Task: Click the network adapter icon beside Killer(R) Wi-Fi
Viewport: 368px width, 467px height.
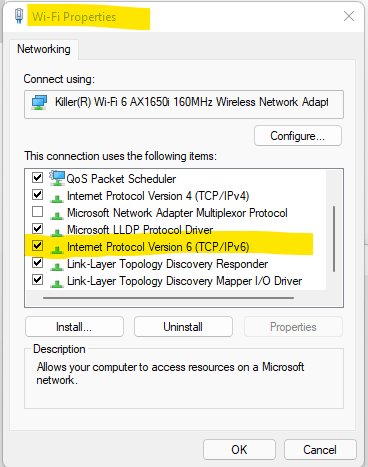Action: click(39, 102)
